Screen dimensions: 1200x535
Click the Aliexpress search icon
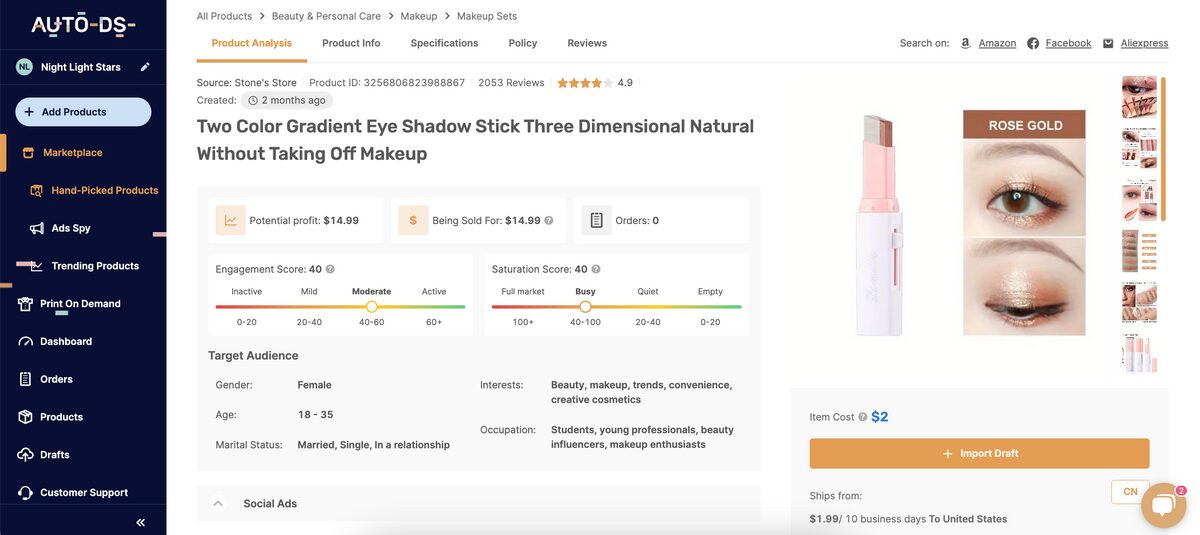(x=1108, y=43)
